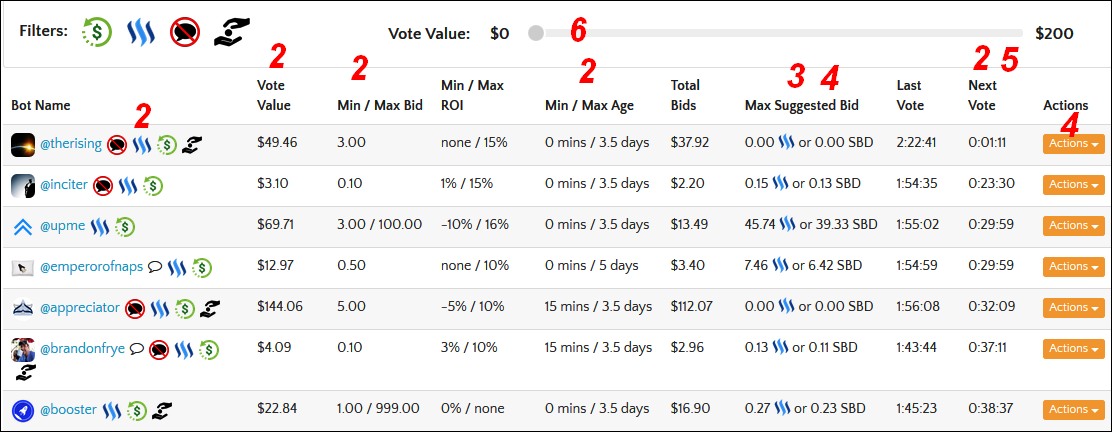The height and width of the screenshot is (432, 1112).
Task: Click the green dollar icon beside @appreciator
Action: (x=185, y=309)
